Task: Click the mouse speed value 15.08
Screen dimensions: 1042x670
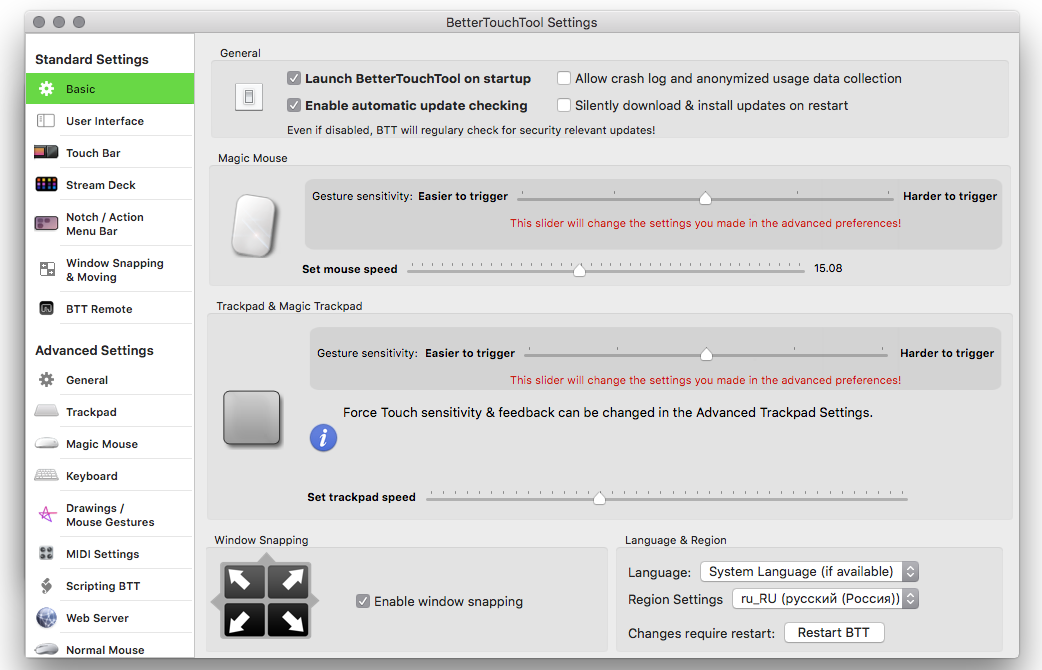Action: click(828, 268)
